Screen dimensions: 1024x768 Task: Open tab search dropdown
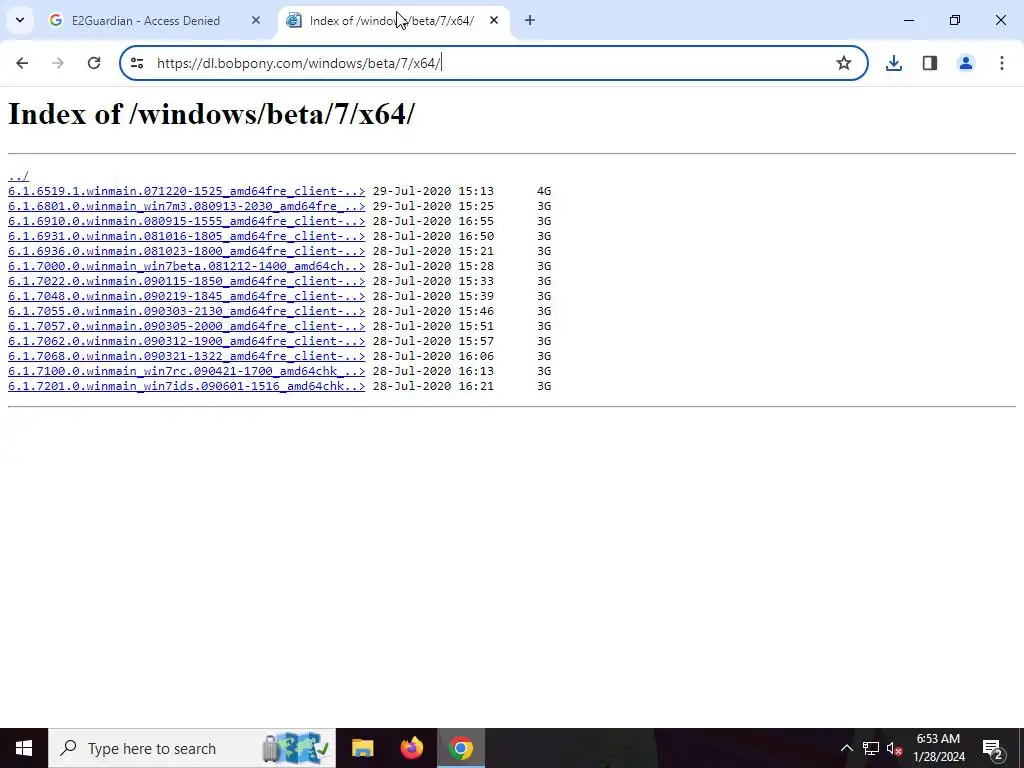(20, 20)
